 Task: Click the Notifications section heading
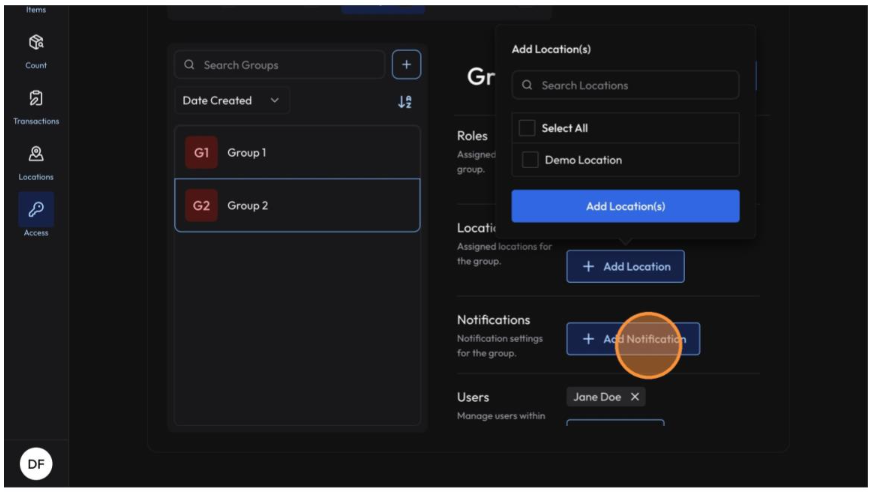coord(493,320)
